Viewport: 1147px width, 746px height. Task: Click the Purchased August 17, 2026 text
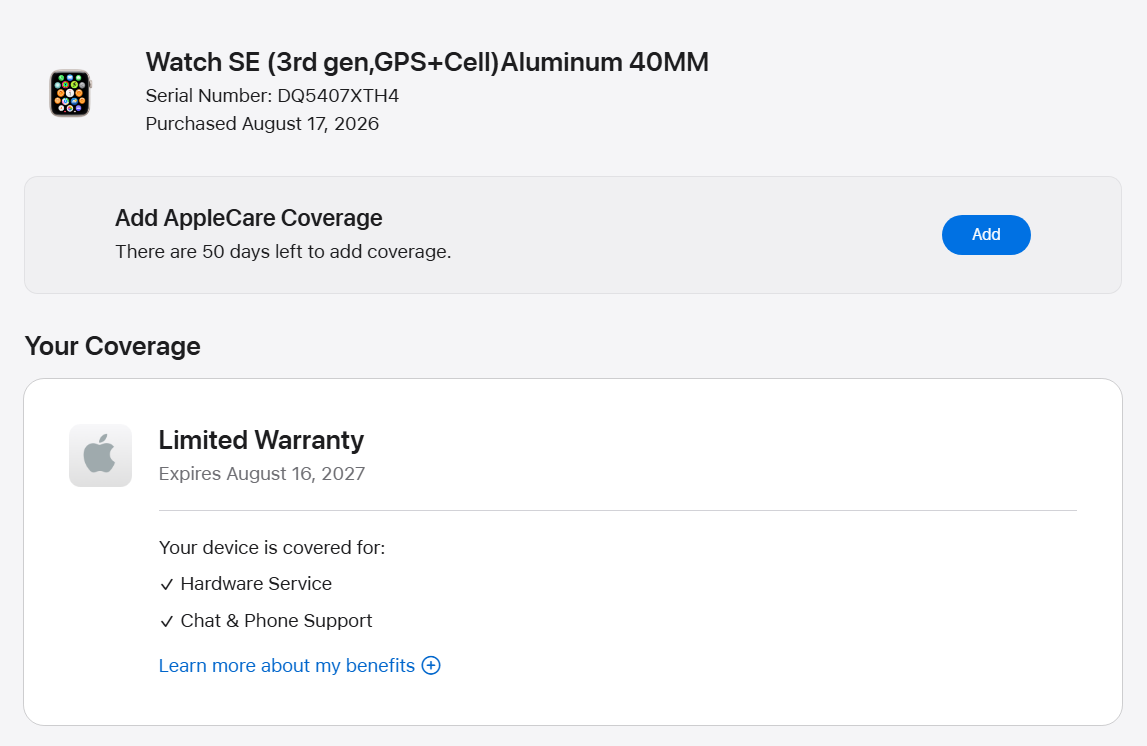click(262, 124)
